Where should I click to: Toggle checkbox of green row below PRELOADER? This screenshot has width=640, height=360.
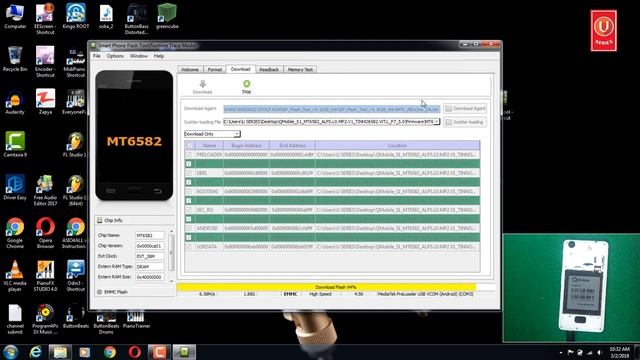[x=189, y=164]
